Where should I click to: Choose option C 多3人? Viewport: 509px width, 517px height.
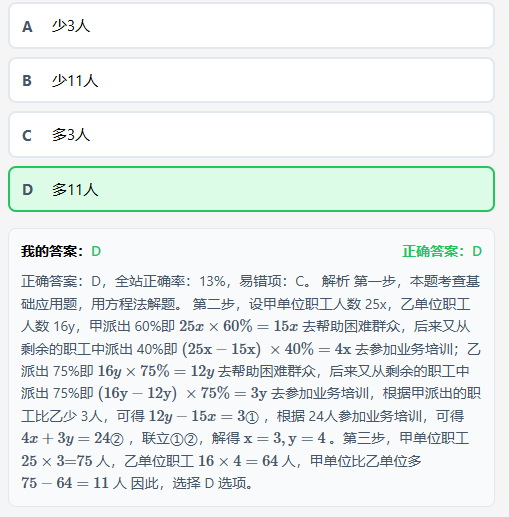pos(251,135)
